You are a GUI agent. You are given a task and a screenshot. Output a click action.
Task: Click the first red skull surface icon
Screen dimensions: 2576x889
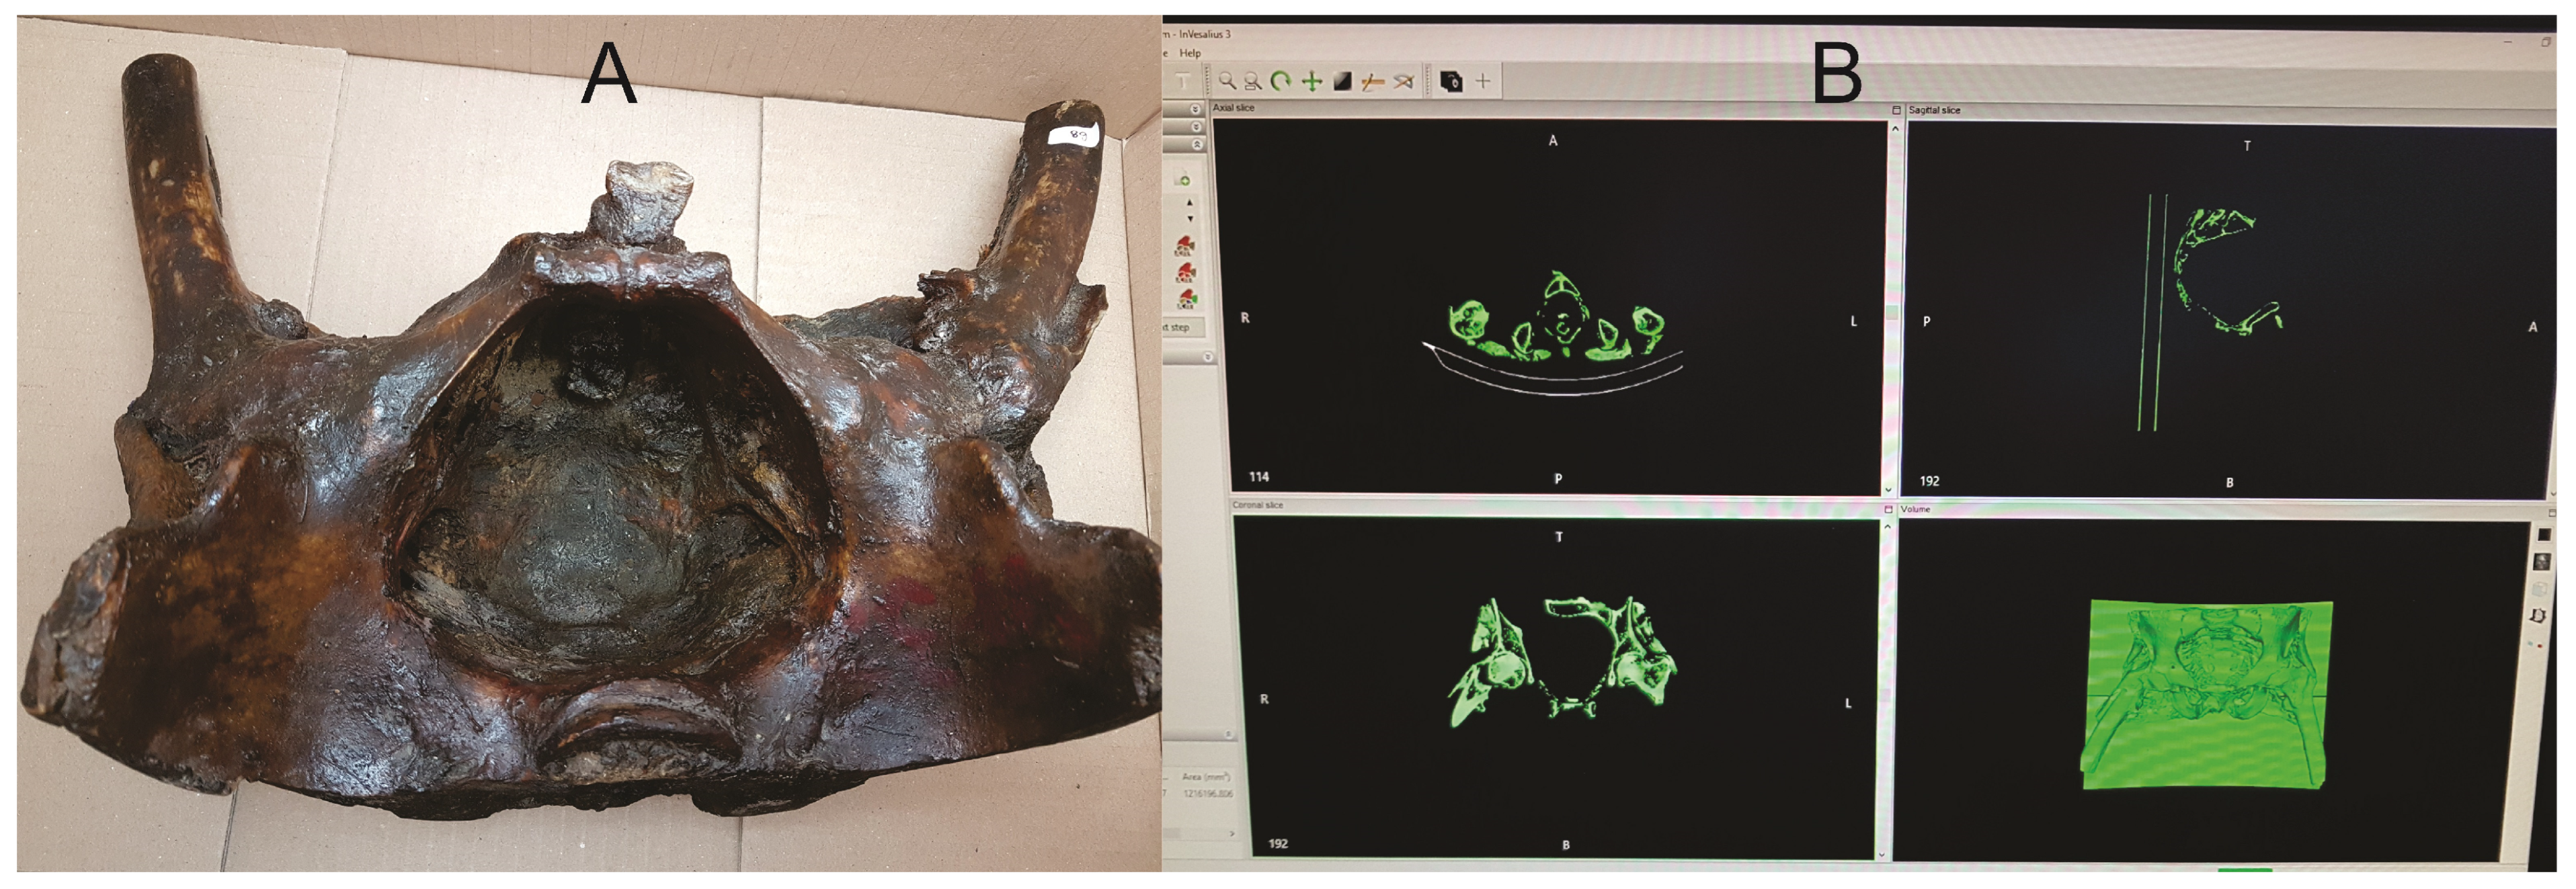point(1186,246)
